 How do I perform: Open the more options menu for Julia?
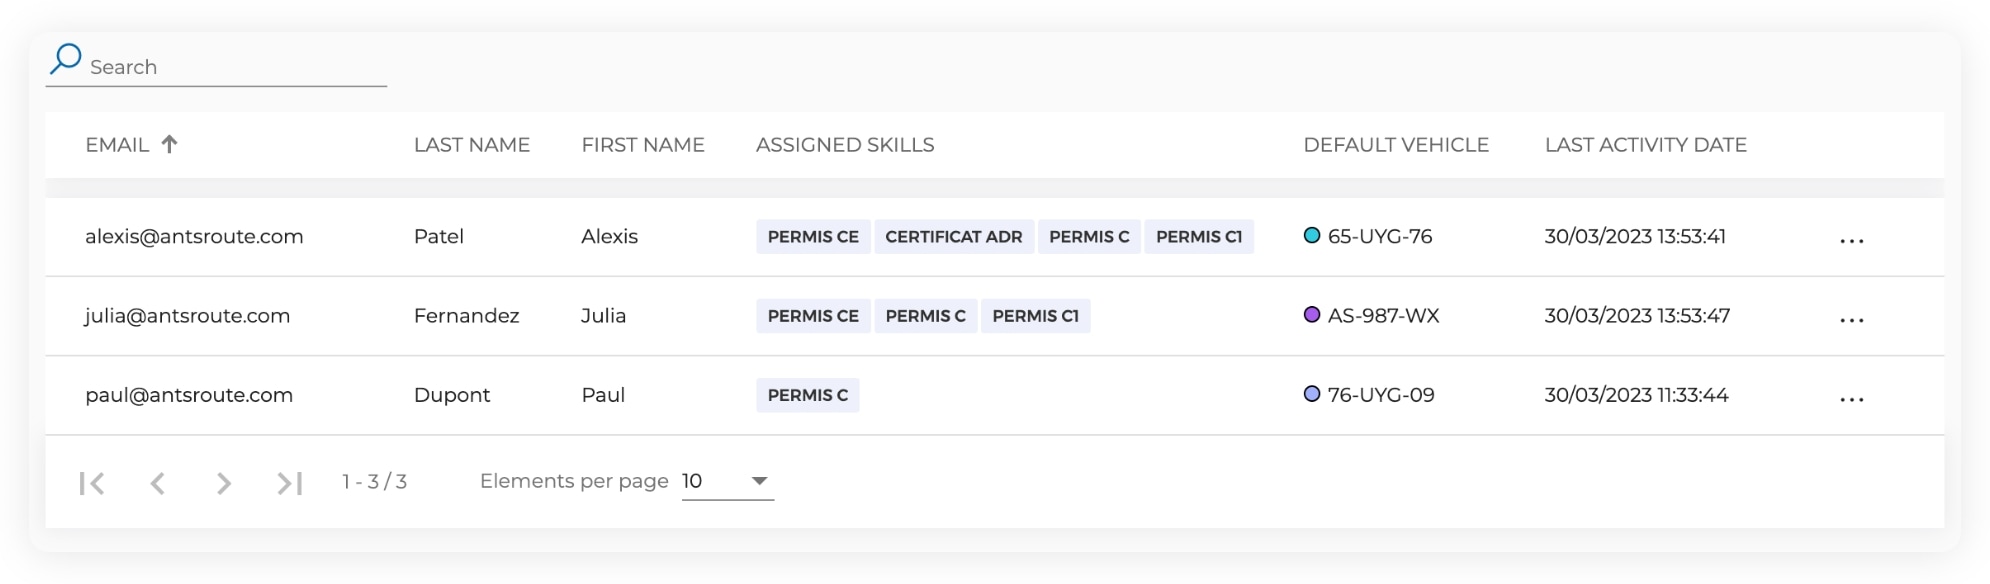tap(1851, 319)
